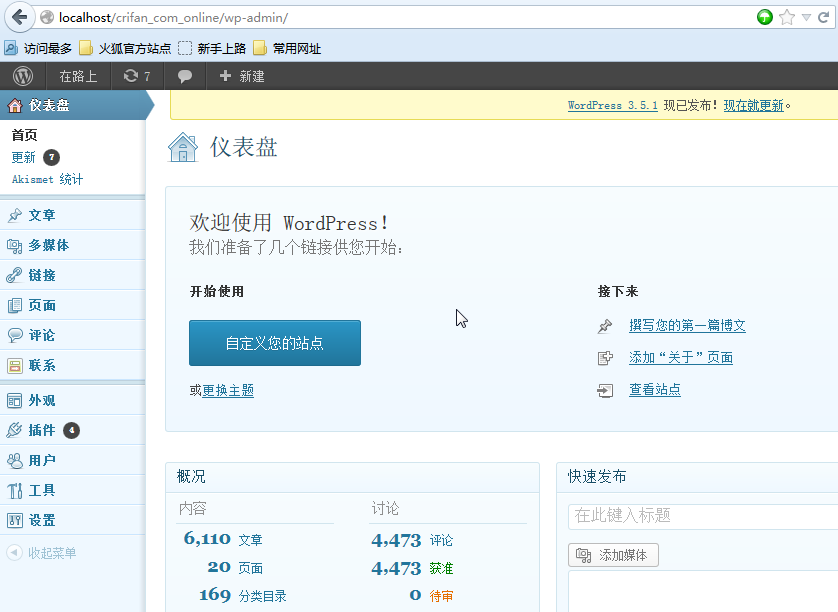Image resolution: width=838 pixels, height=612 pixels.
Task: Click the bubble icon beside 评论
Action: [x=14, y=336]
